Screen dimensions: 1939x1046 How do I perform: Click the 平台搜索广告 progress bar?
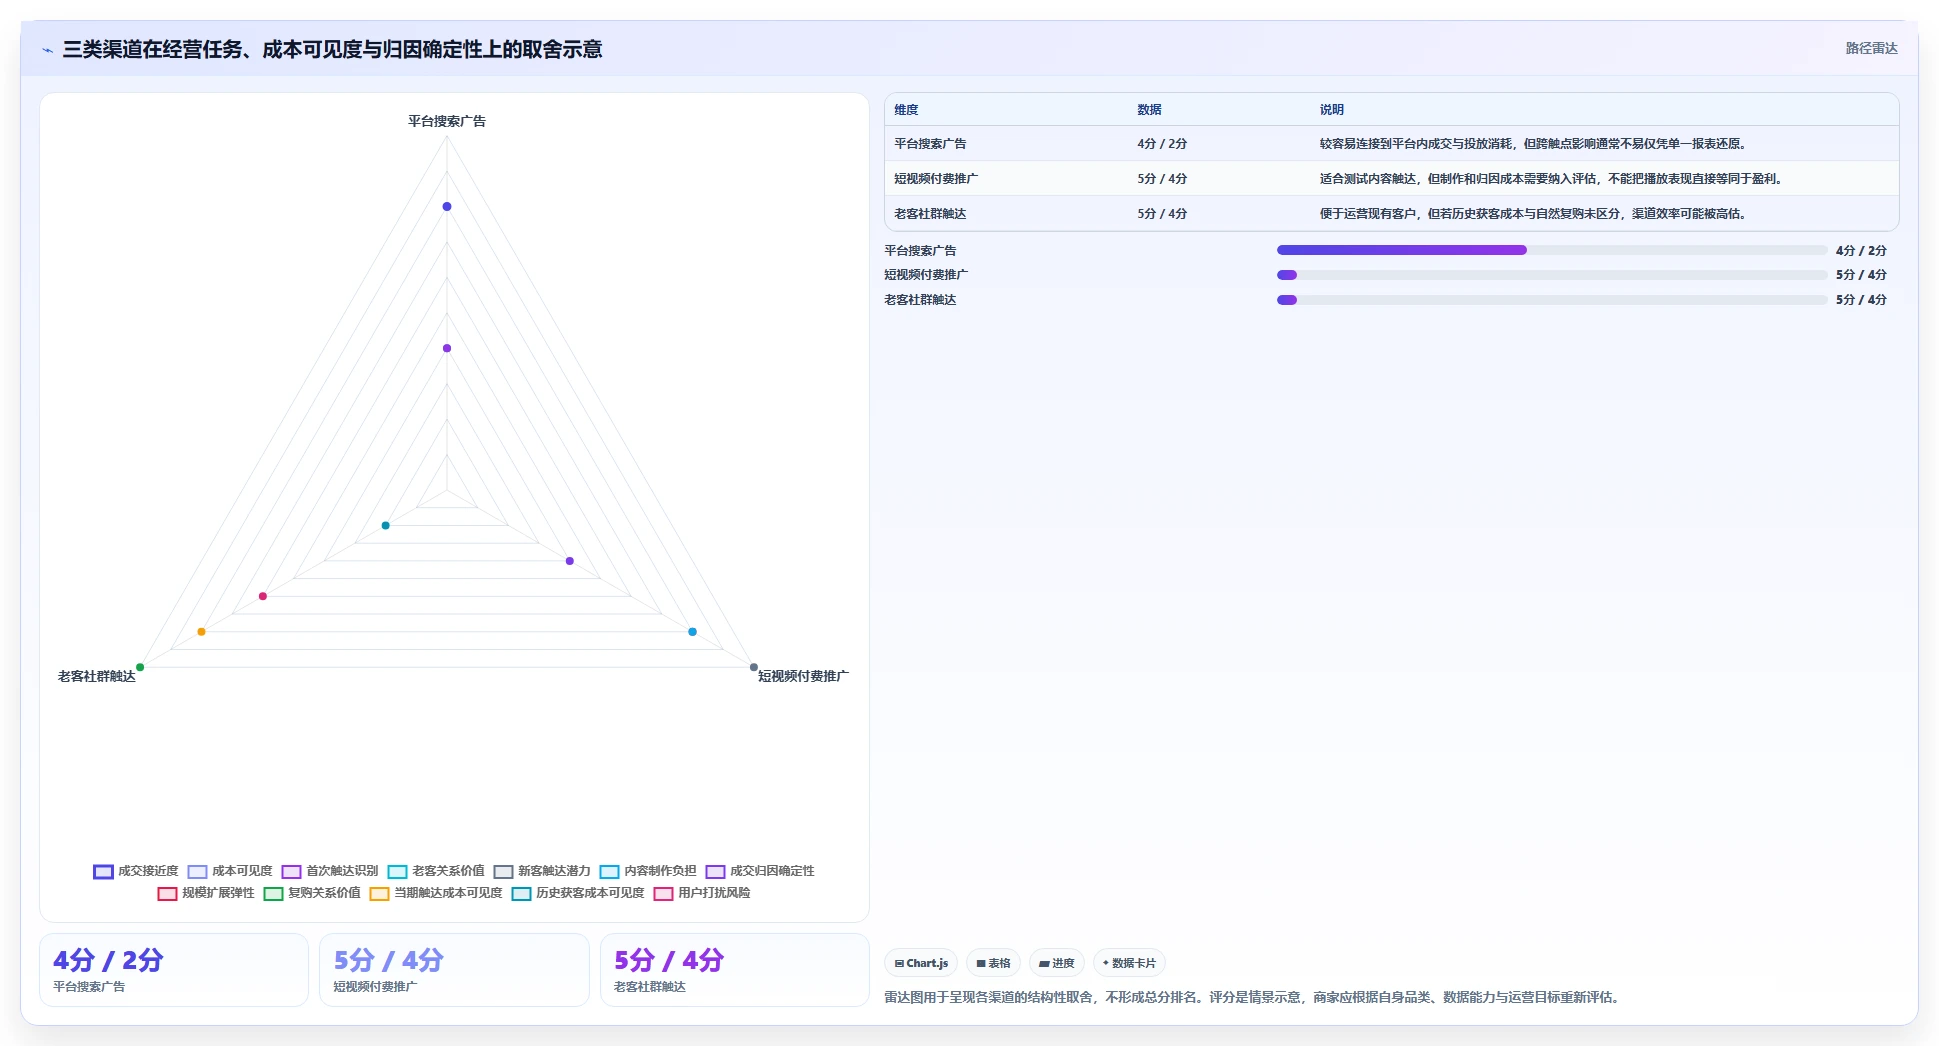(1552, 250)
